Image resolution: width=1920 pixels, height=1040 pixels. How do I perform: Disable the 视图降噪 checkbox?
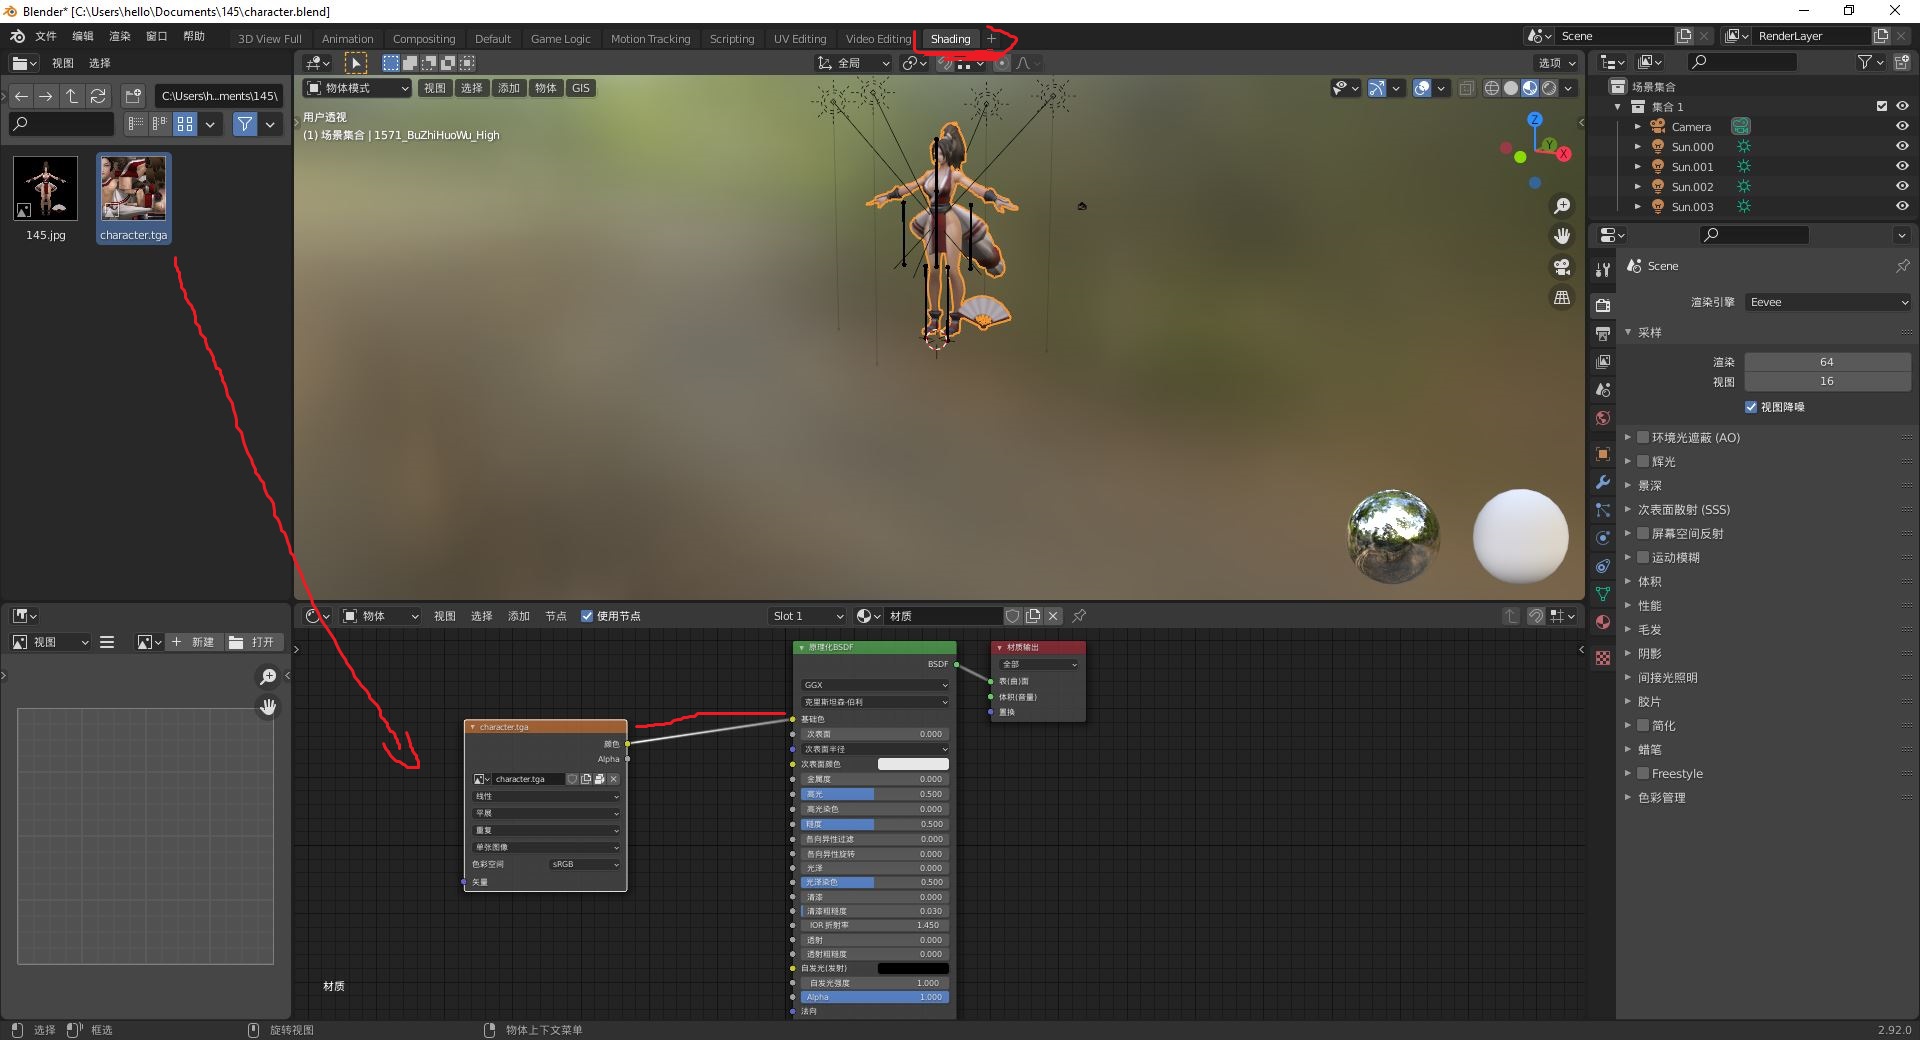coord(1751,407)
